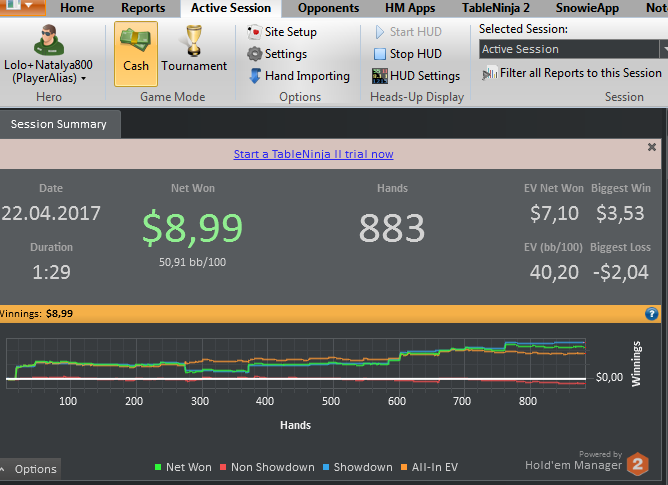Screen dimensions: 668x485
Task: Open the HM Apps tab
Action: coord(410,8)
